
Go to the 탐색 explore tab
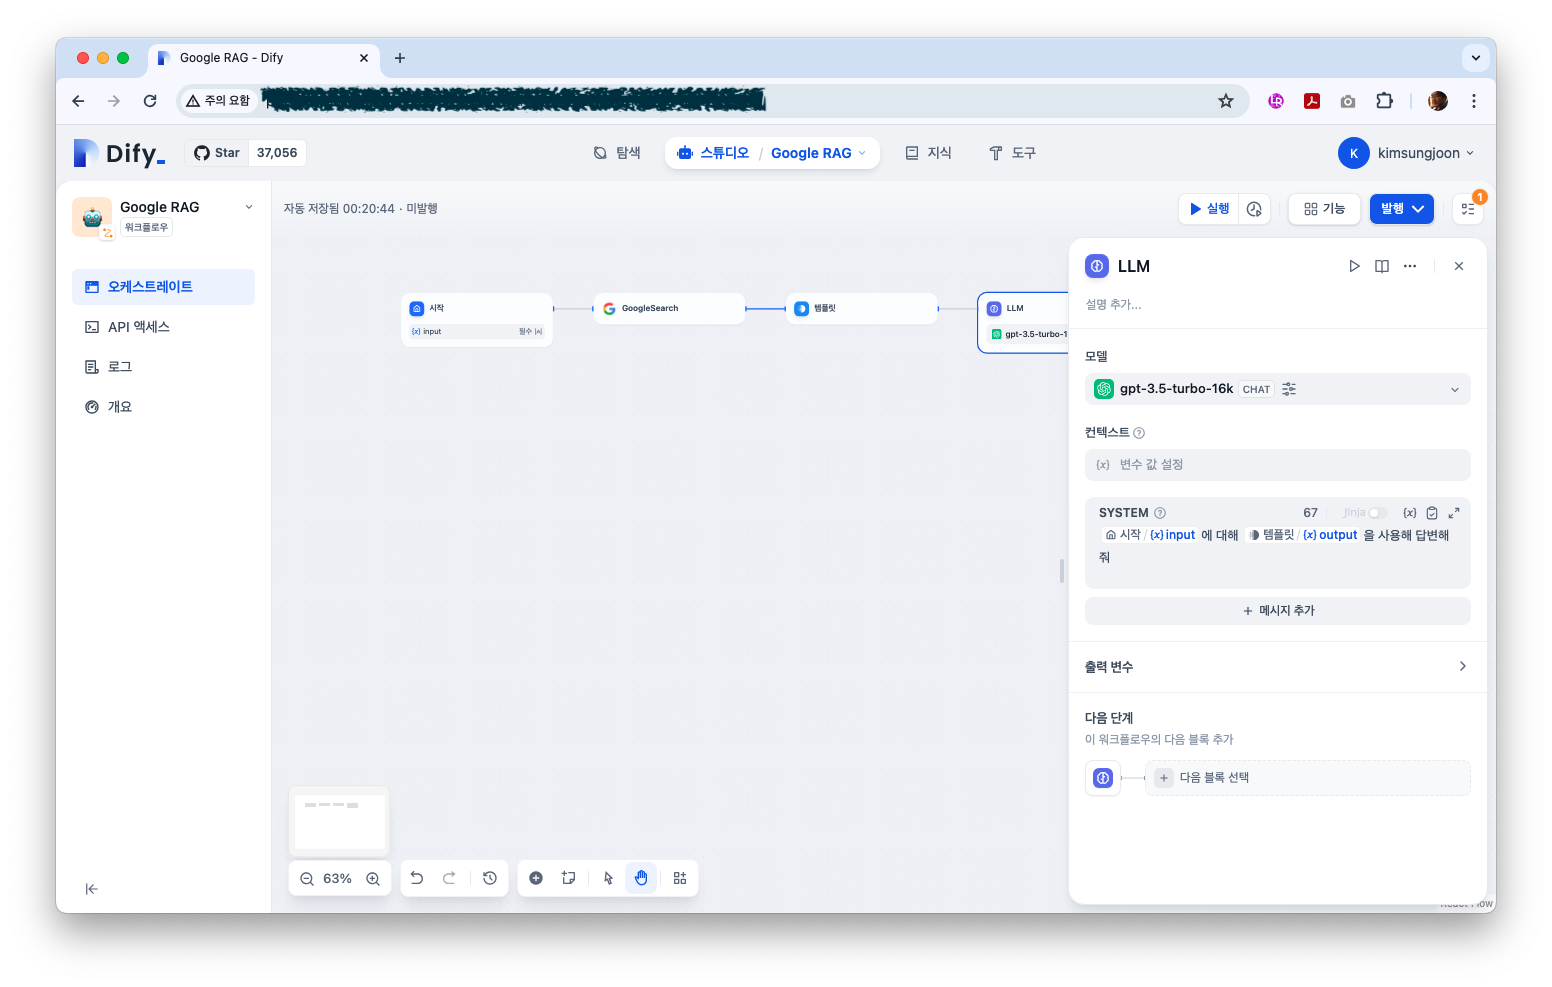click(617, 153)
